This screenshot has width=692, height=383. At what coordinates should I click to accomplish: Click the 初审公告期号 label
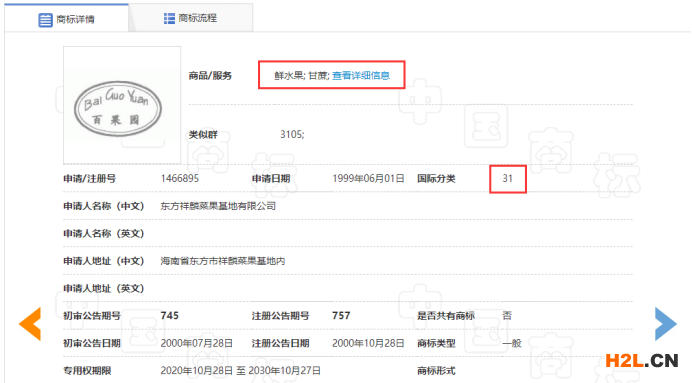pos(92,316)
